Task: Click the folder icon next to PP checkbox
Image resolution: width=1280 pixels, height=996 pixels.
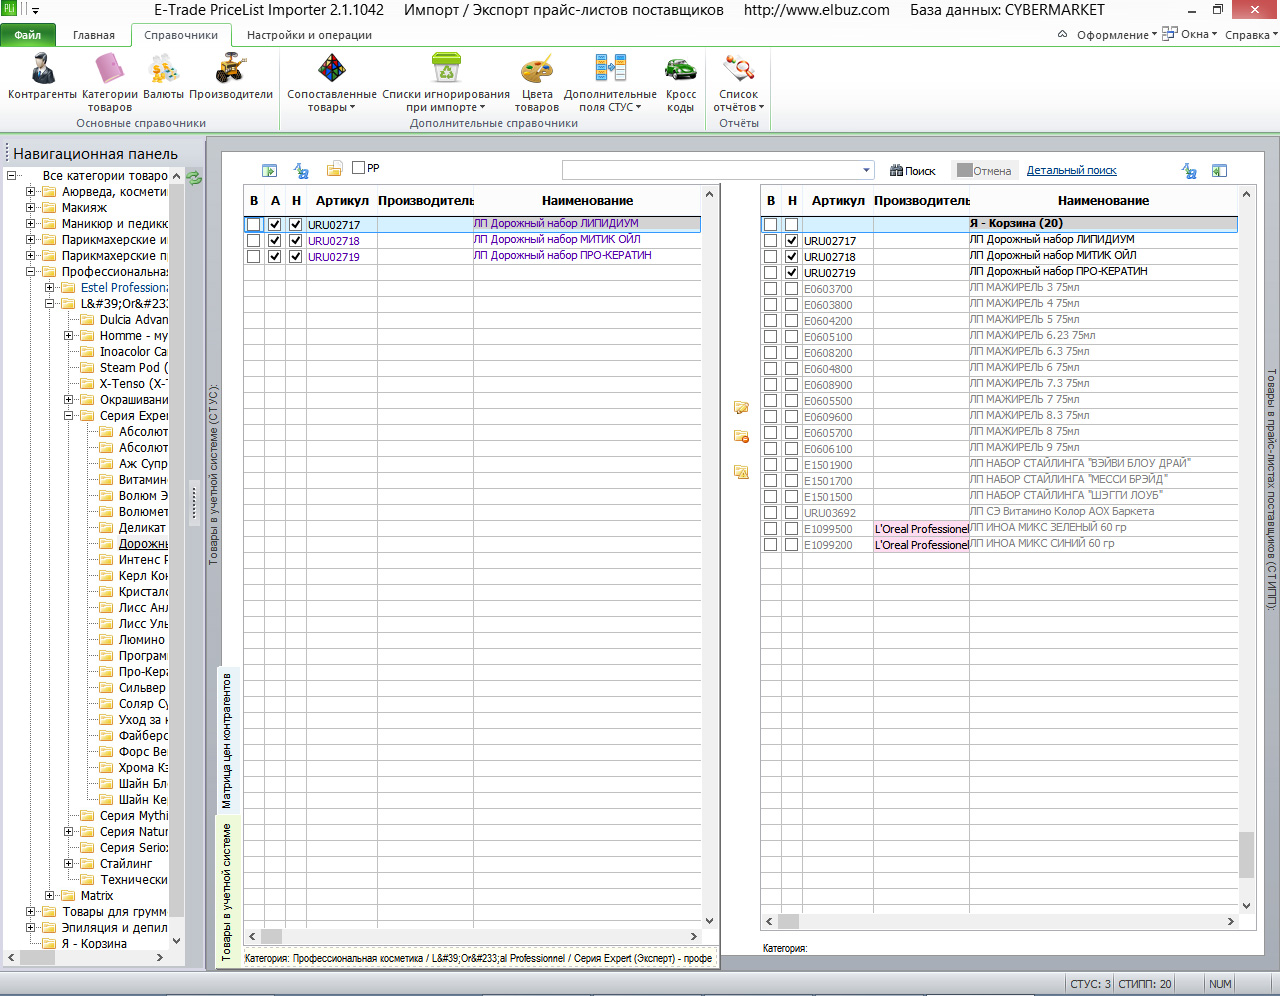Action: (x=335, y=169)
